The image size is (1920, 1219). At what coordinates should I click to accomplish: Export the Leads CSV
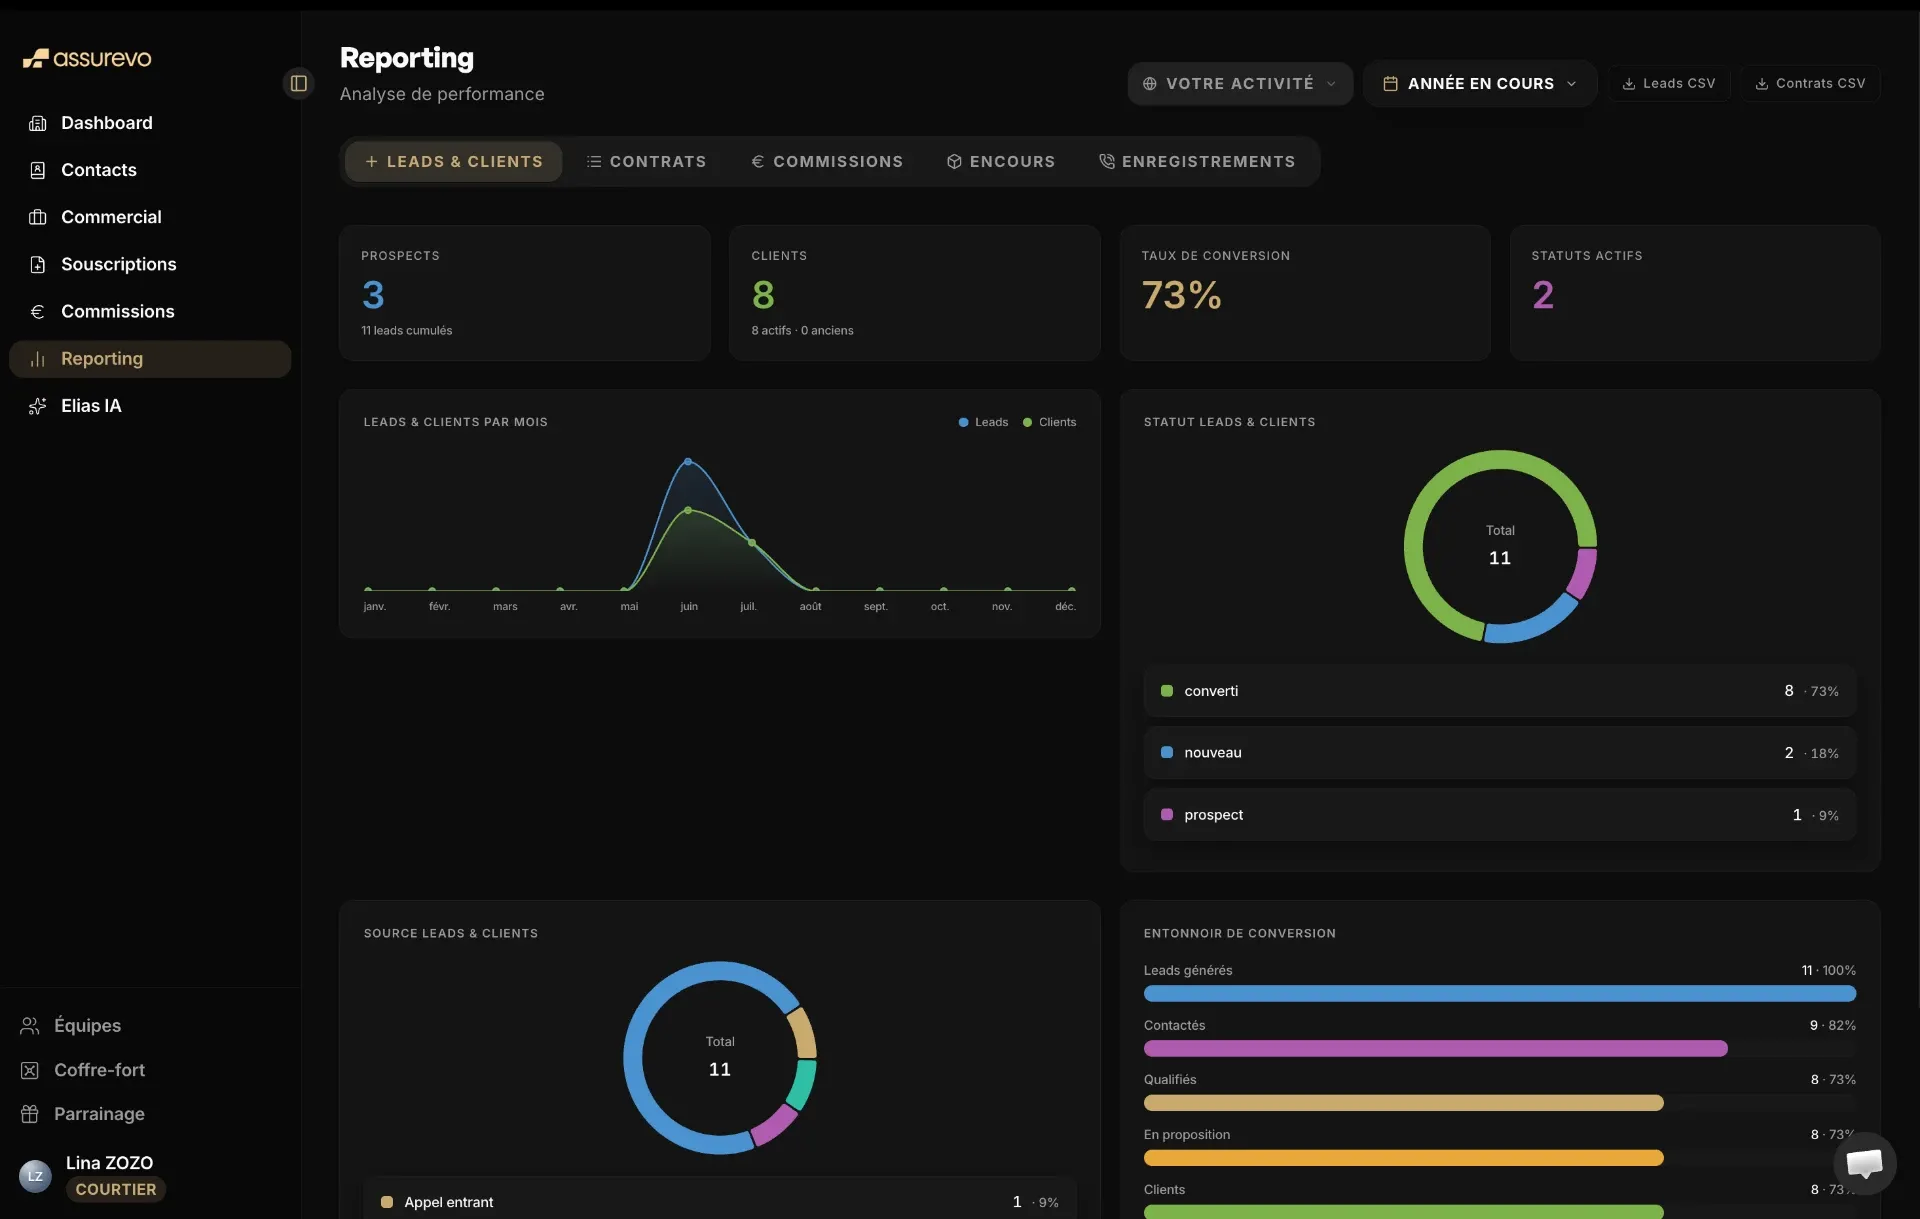(1669, 84)
